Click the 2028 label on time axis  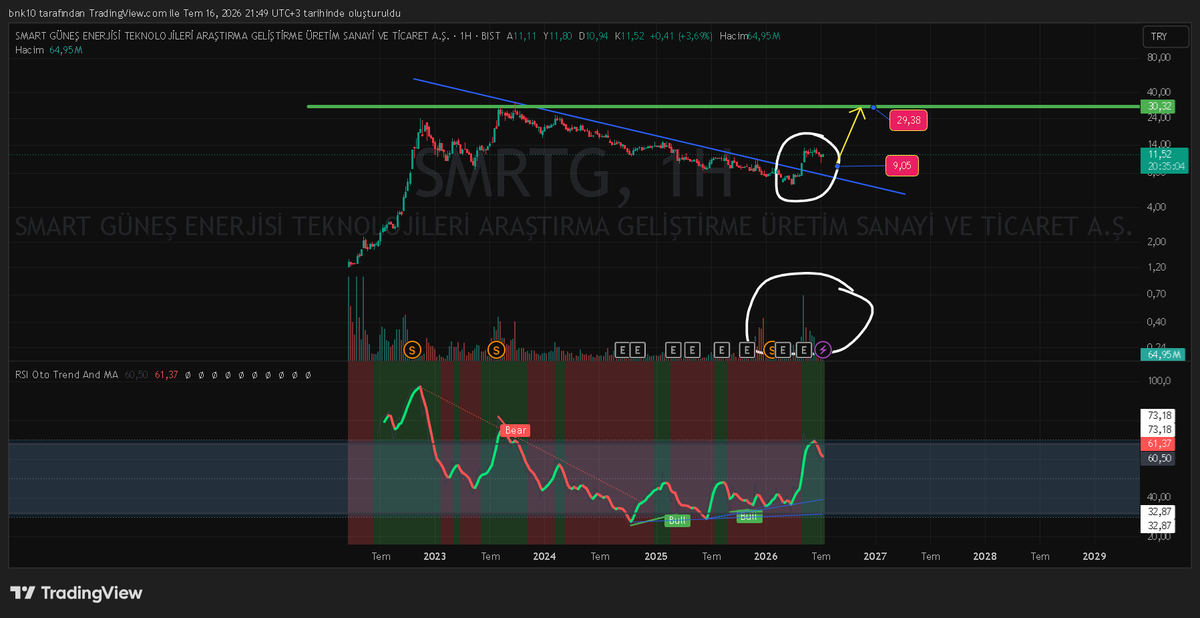click(x=985, y=555)
